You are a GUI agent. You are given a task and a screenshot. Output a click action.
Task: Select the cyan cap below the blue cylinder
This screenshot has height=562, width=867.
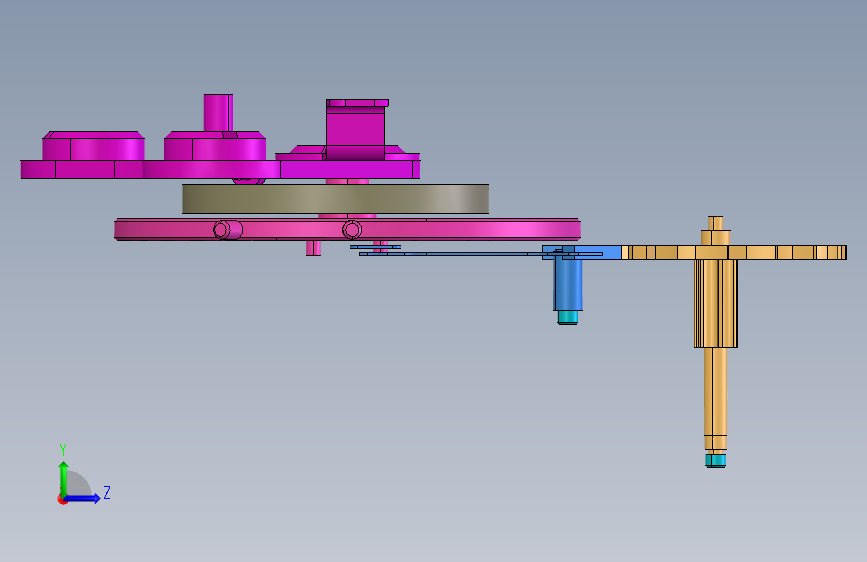pyautogui.click(x=567, y=318)
